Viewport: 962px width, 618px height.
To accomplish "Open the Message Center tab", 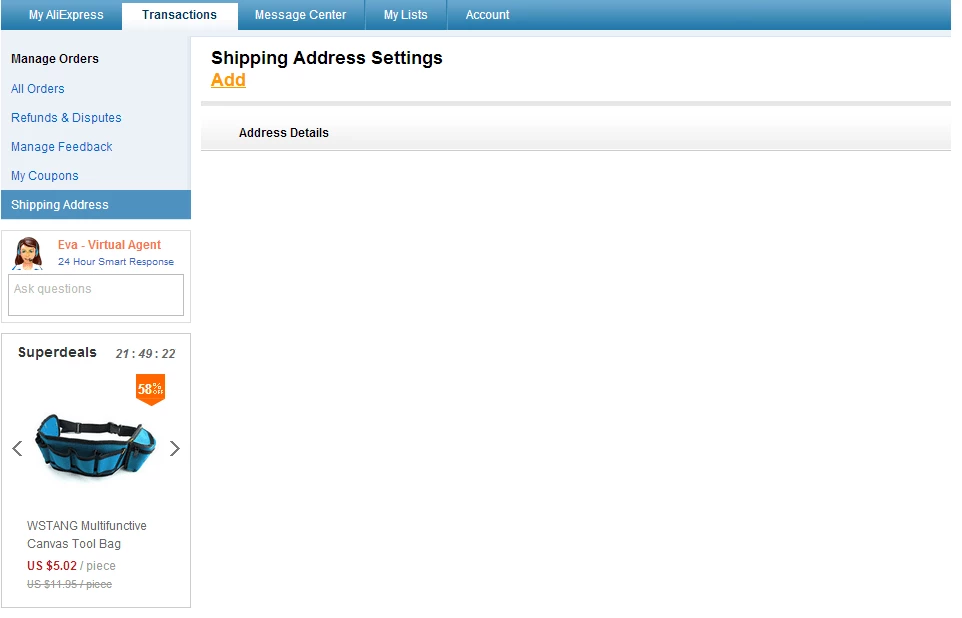I will 300,15.
